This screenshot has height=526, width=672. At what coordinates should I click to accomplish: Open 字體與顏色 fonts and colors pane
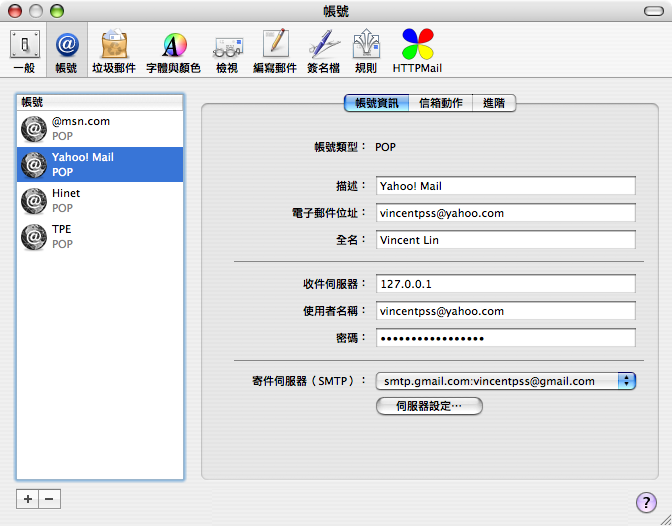173,51
